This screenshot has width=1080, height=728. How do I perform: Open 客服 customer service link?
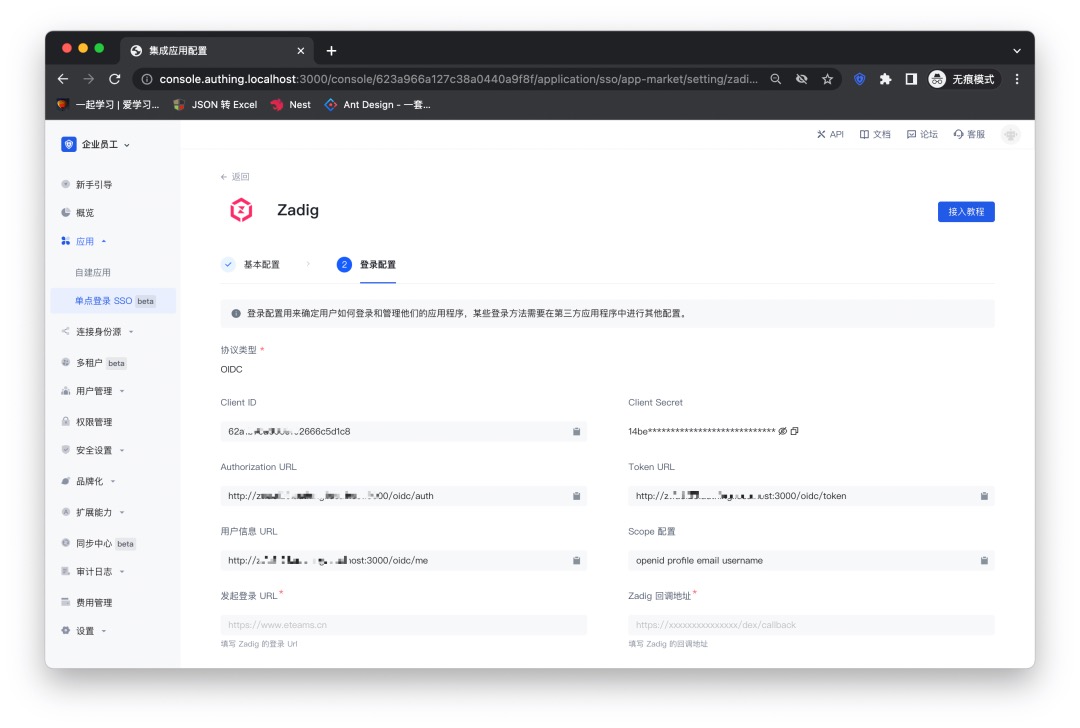pos(969,134)
